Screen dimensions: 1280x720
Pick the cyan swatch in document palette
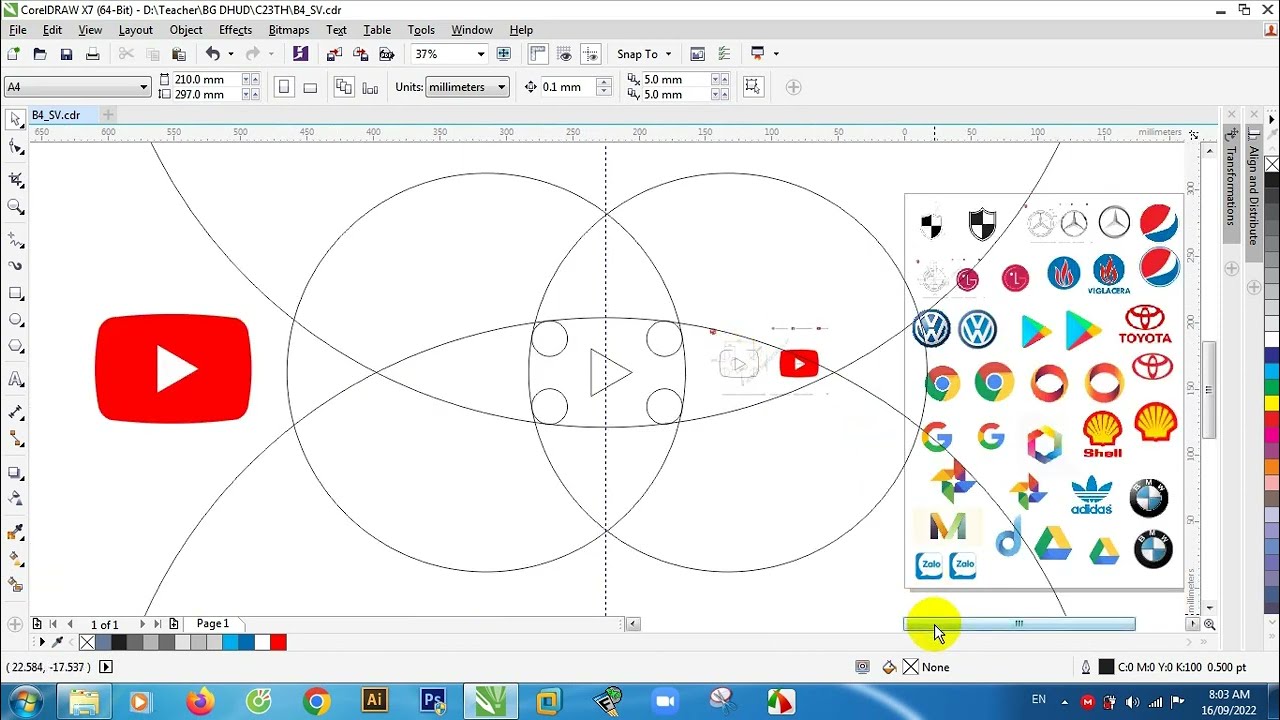click(230, 642)
